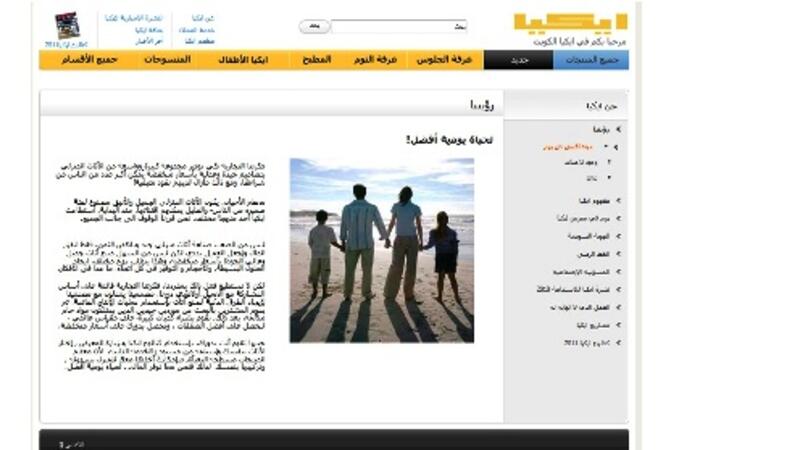Expand the arrow beside مشاريع ايكيا
The width and height of the screenshot is (800, 450).
(618, 325)
